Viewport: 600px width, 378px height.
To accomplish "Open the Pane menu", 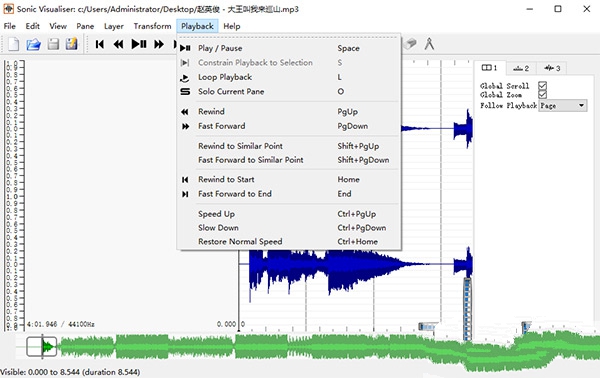I will point(85,26).
